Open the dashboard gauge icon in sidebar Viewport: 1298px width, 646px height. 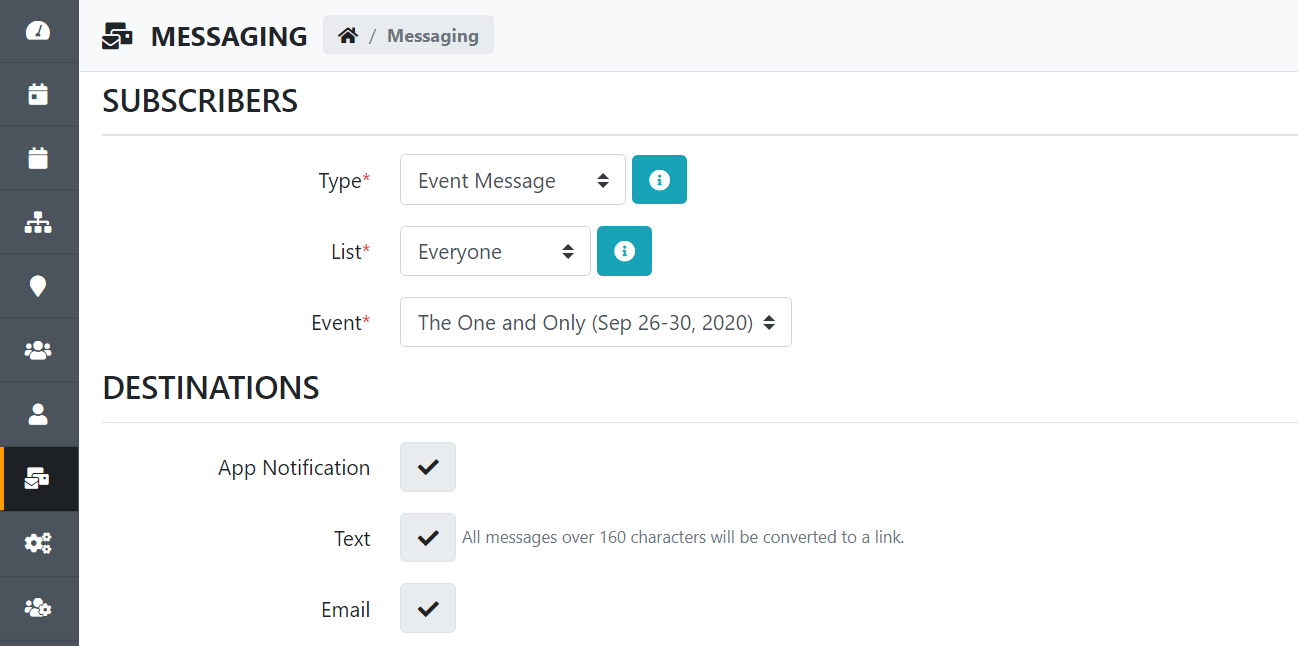click(38, 31)
